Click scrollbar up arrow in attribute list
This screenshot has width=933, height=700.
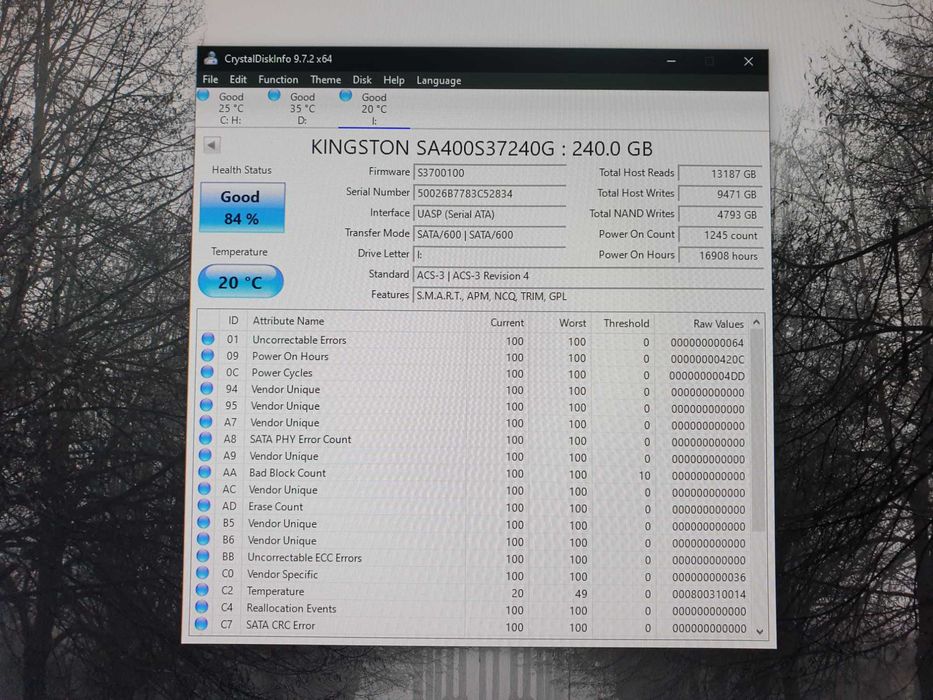(757, 323)
